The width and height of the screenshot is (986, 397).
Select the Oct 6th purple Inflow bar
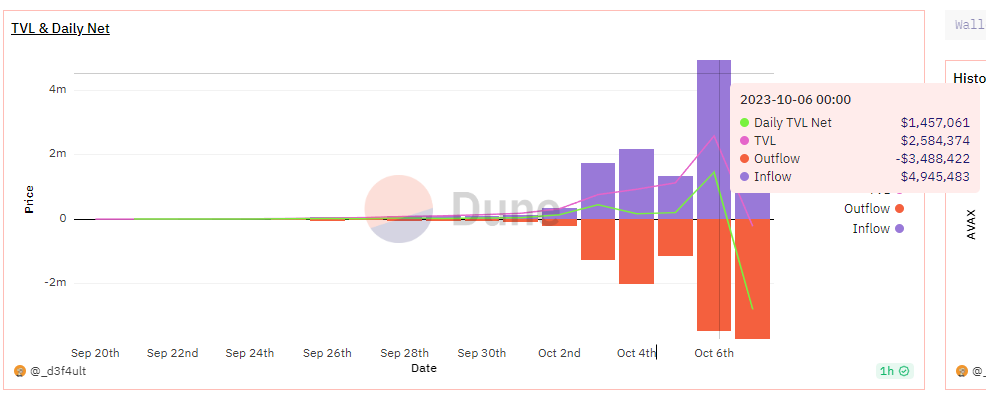point(714,140)
